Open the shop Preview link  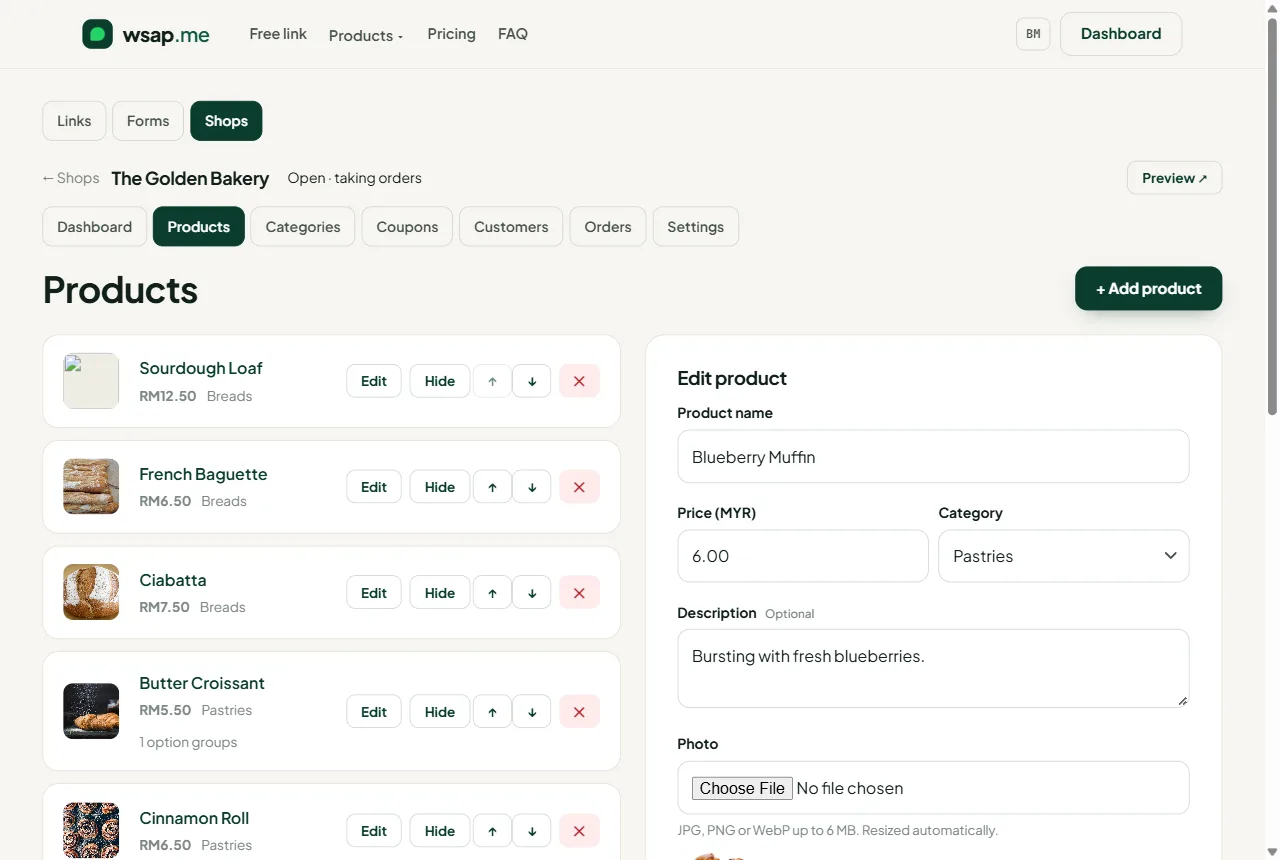1174,178
